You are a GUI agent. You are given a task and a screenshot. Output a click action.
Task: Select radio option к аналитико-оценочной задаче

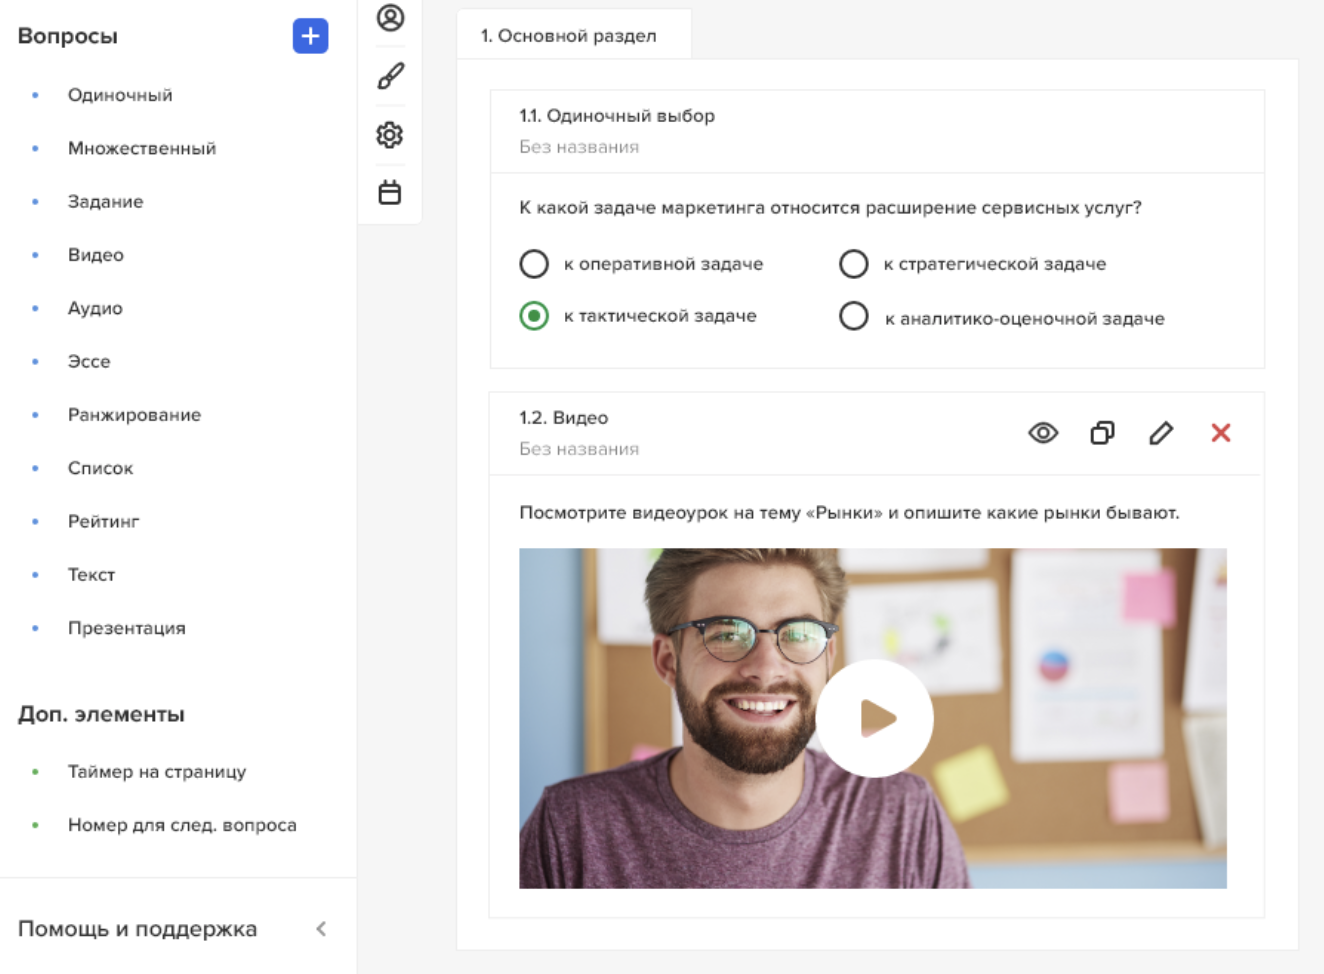(x=853, y=316)
